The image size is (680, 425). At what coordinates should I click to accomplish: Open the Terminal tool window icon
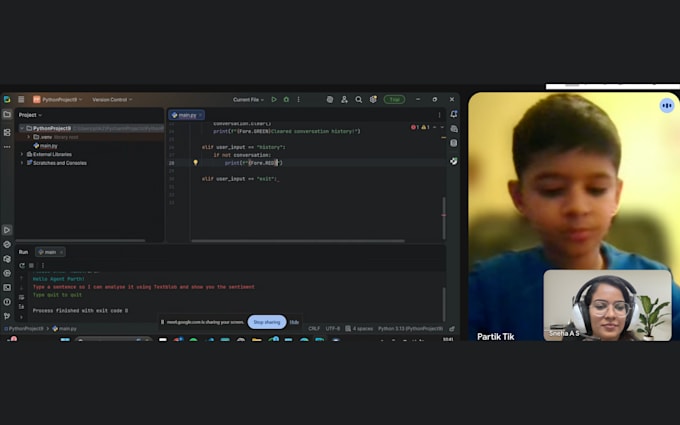(7, 288)
